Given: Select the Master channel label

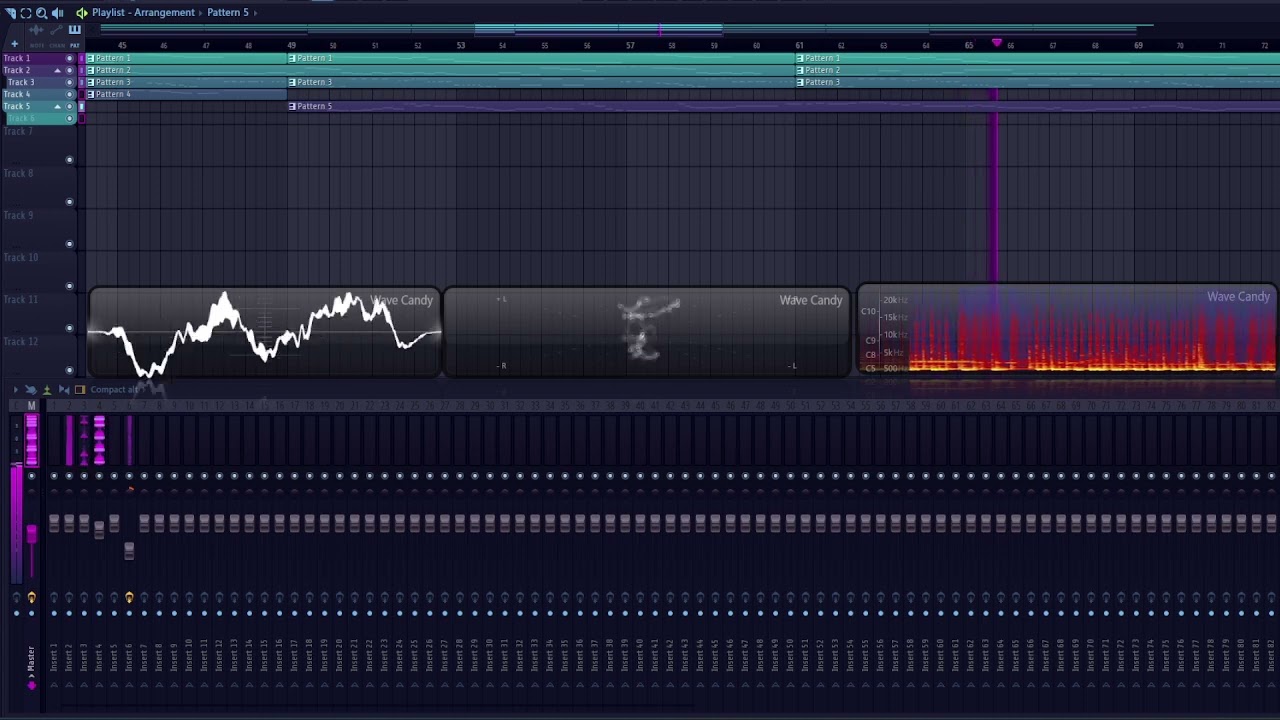Looking at the screenshot, I should click(31, 658).
